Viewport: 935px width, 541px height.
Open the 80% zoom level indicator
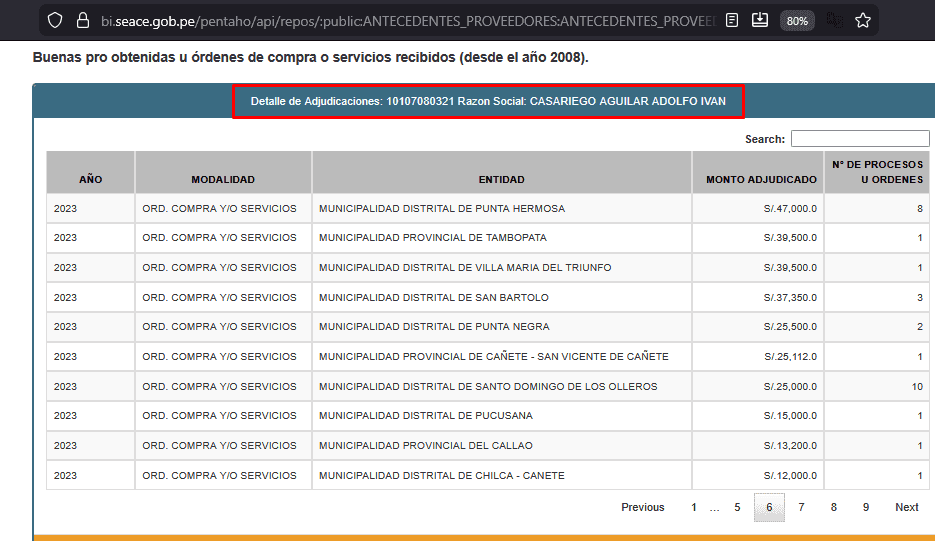pos(797,21)
